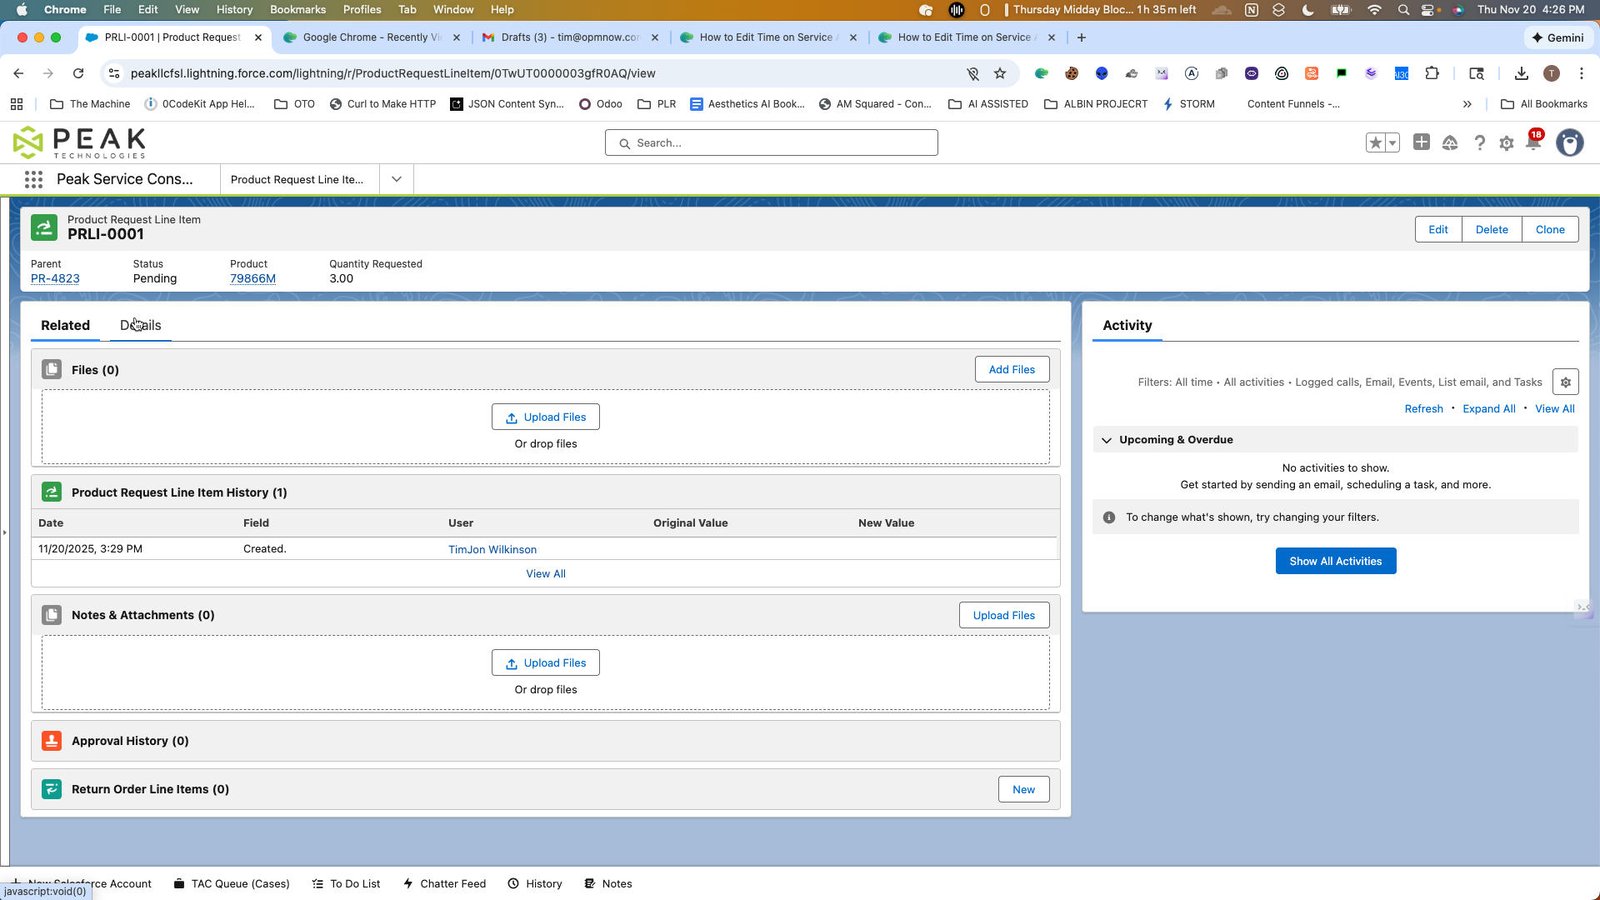Collapse Upcoming & Overdue section
This screenshot has height=900, width=1600.
tap(1107, 440)
